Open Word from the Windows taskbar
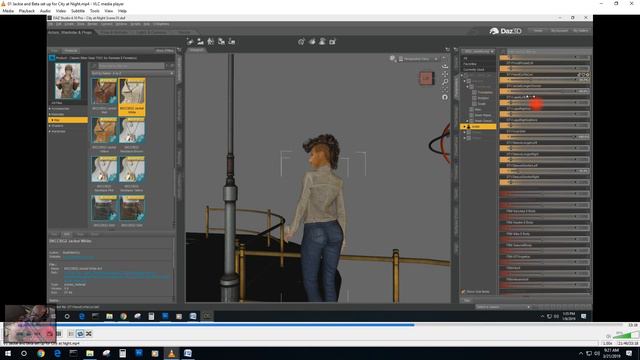 [x=188, y=353]
